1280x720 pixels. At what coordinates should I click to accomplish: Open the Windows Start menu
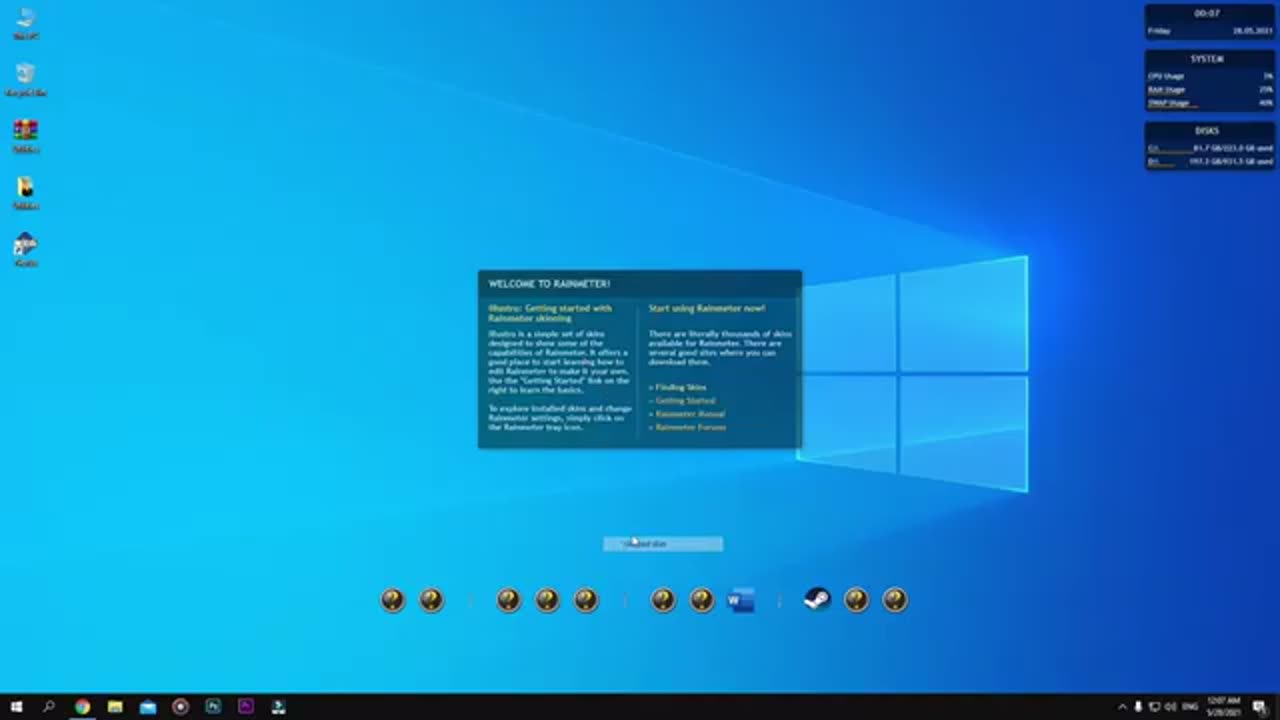(x=16, y=706)
